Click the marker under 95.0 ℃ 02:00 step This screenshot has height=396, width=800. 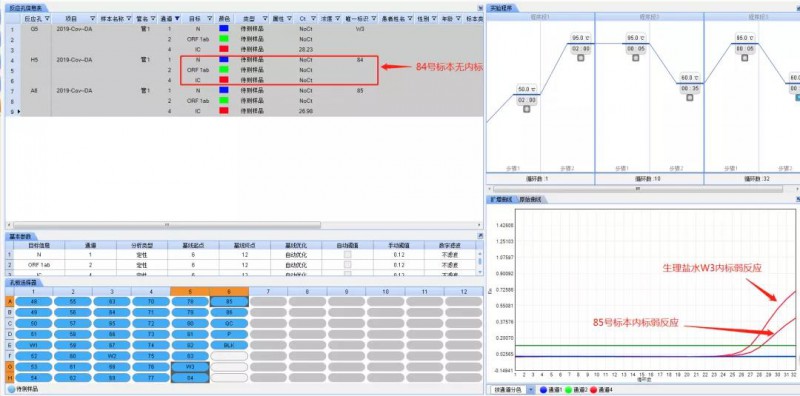(580, 58)
